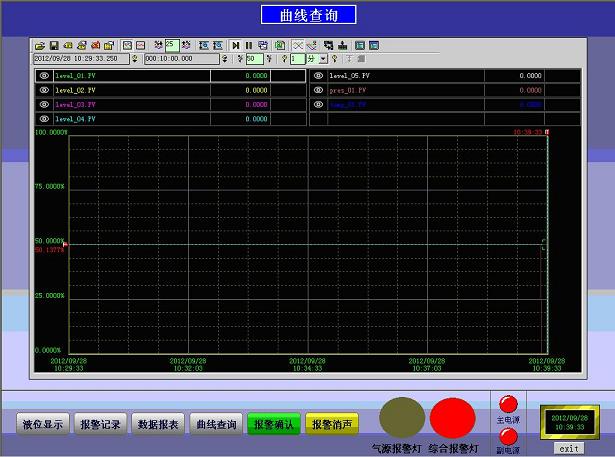The height and width of the screenshot is (457, 615).
Task: Pause the trend curve update
Action: click(x=249, y=46)
